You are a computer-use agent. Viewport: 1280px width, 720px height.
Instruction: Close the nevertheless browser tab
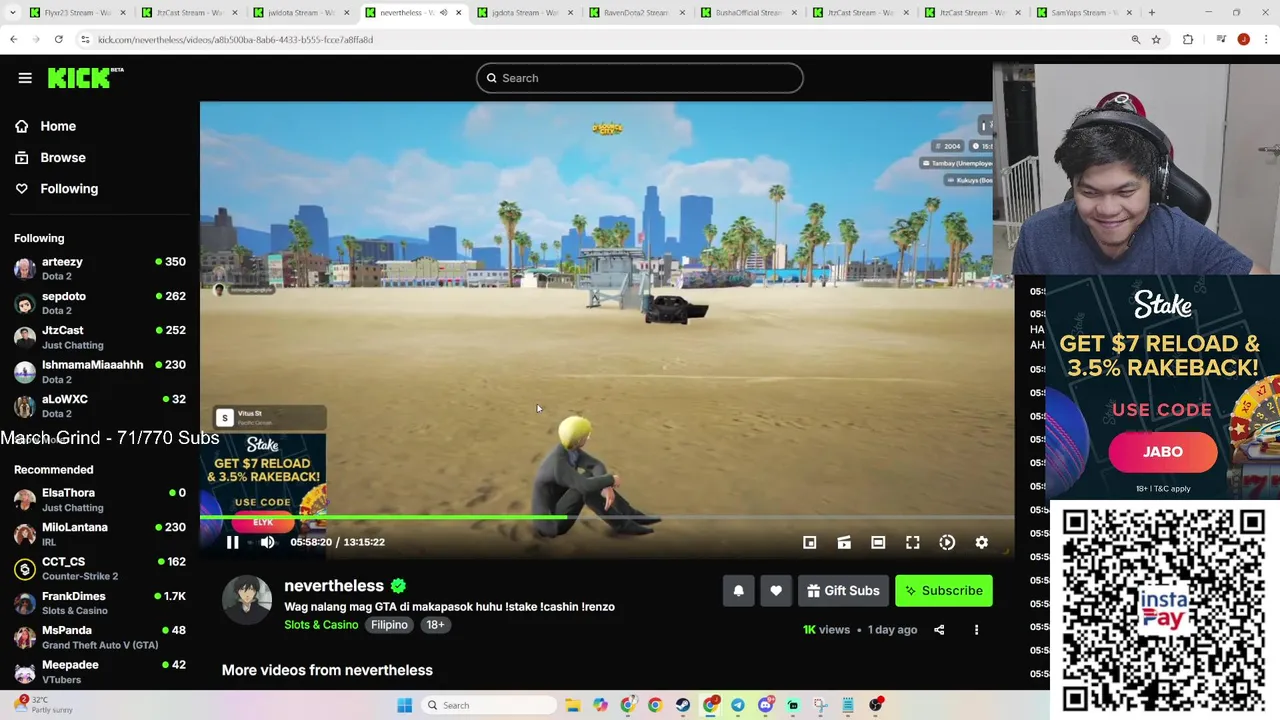point(459,13)
